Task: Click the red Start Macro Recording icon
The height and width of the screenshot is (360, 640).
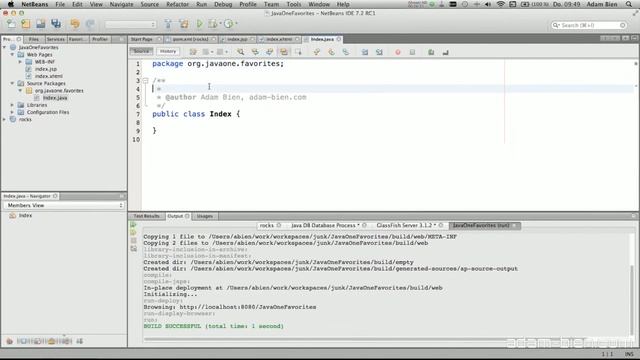Action: [398, 52]
